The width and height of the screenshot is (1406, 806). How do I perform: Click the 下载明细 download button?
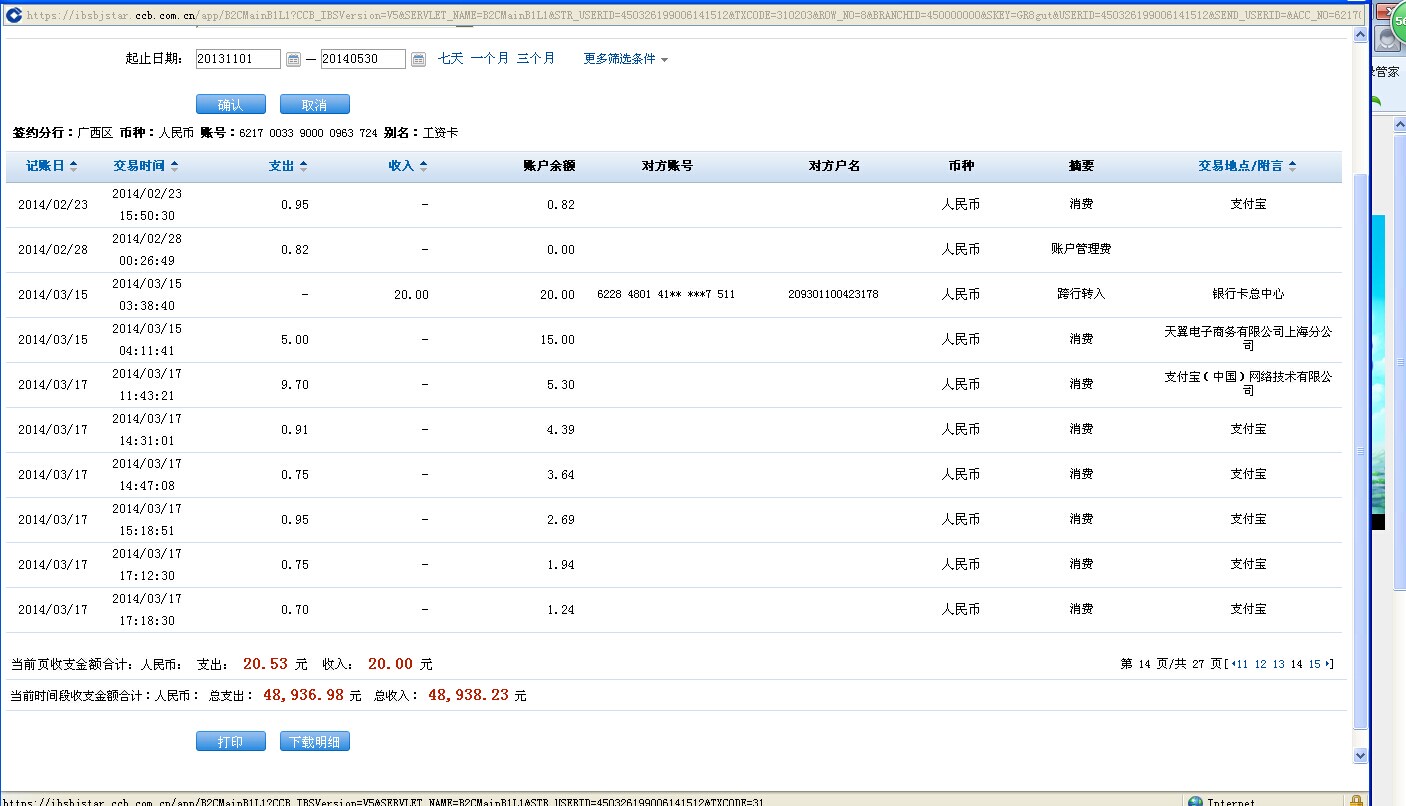pyautogui.click(x=315, y=742)
